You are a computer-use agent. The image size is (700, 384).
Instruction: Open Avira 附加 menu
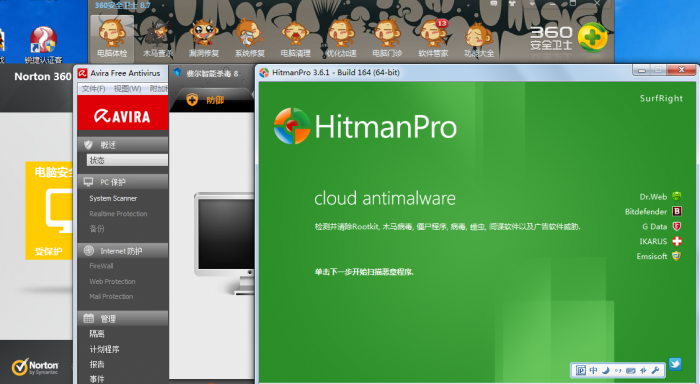tap(158, 89)
